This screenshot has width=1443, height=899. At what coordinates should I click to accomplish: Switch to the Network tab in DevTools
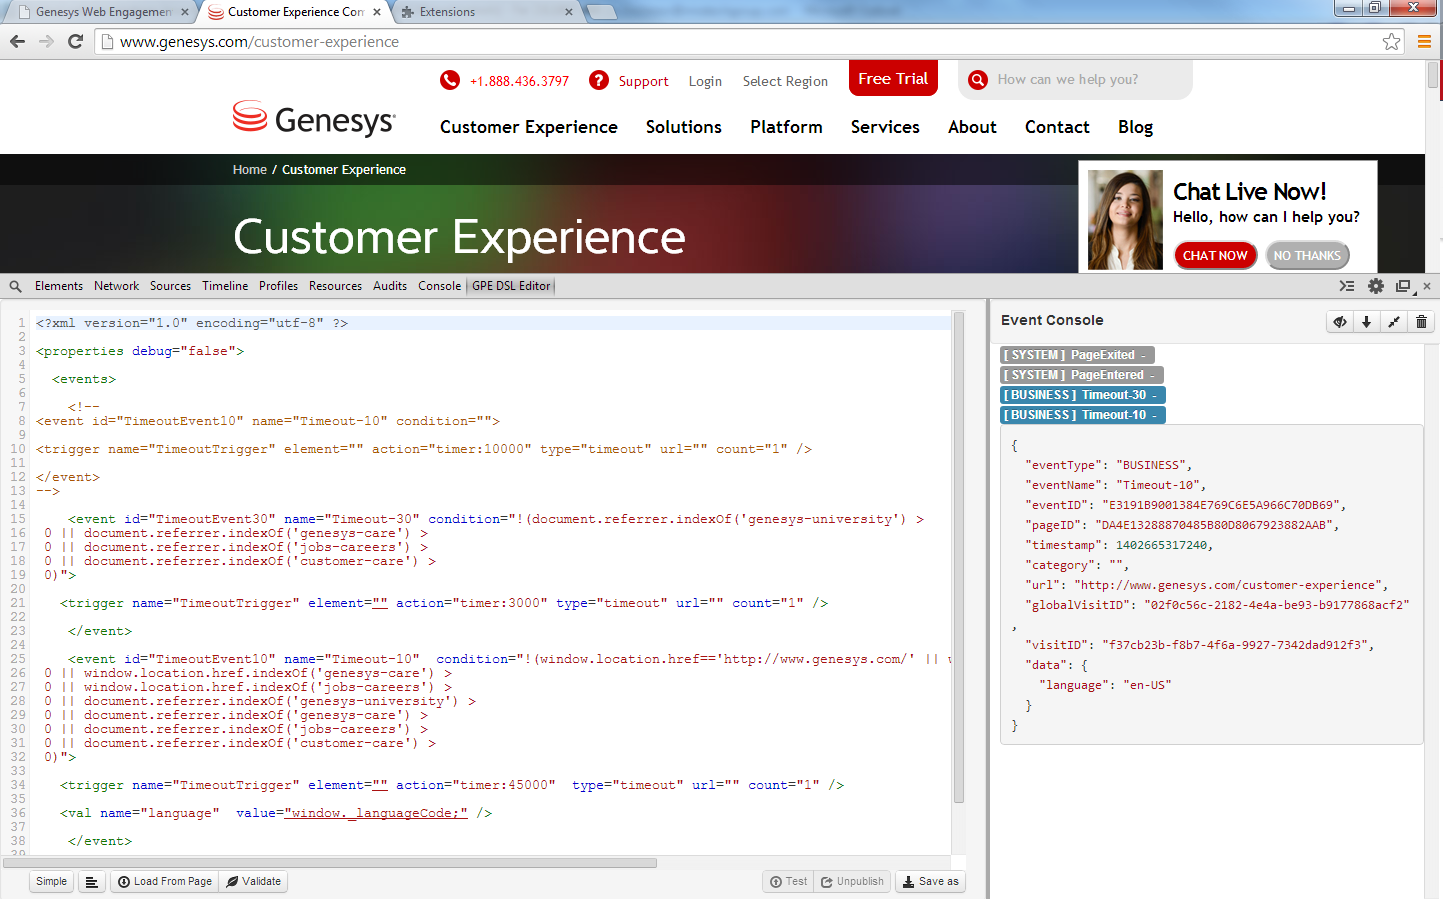(x=116, y=286)
